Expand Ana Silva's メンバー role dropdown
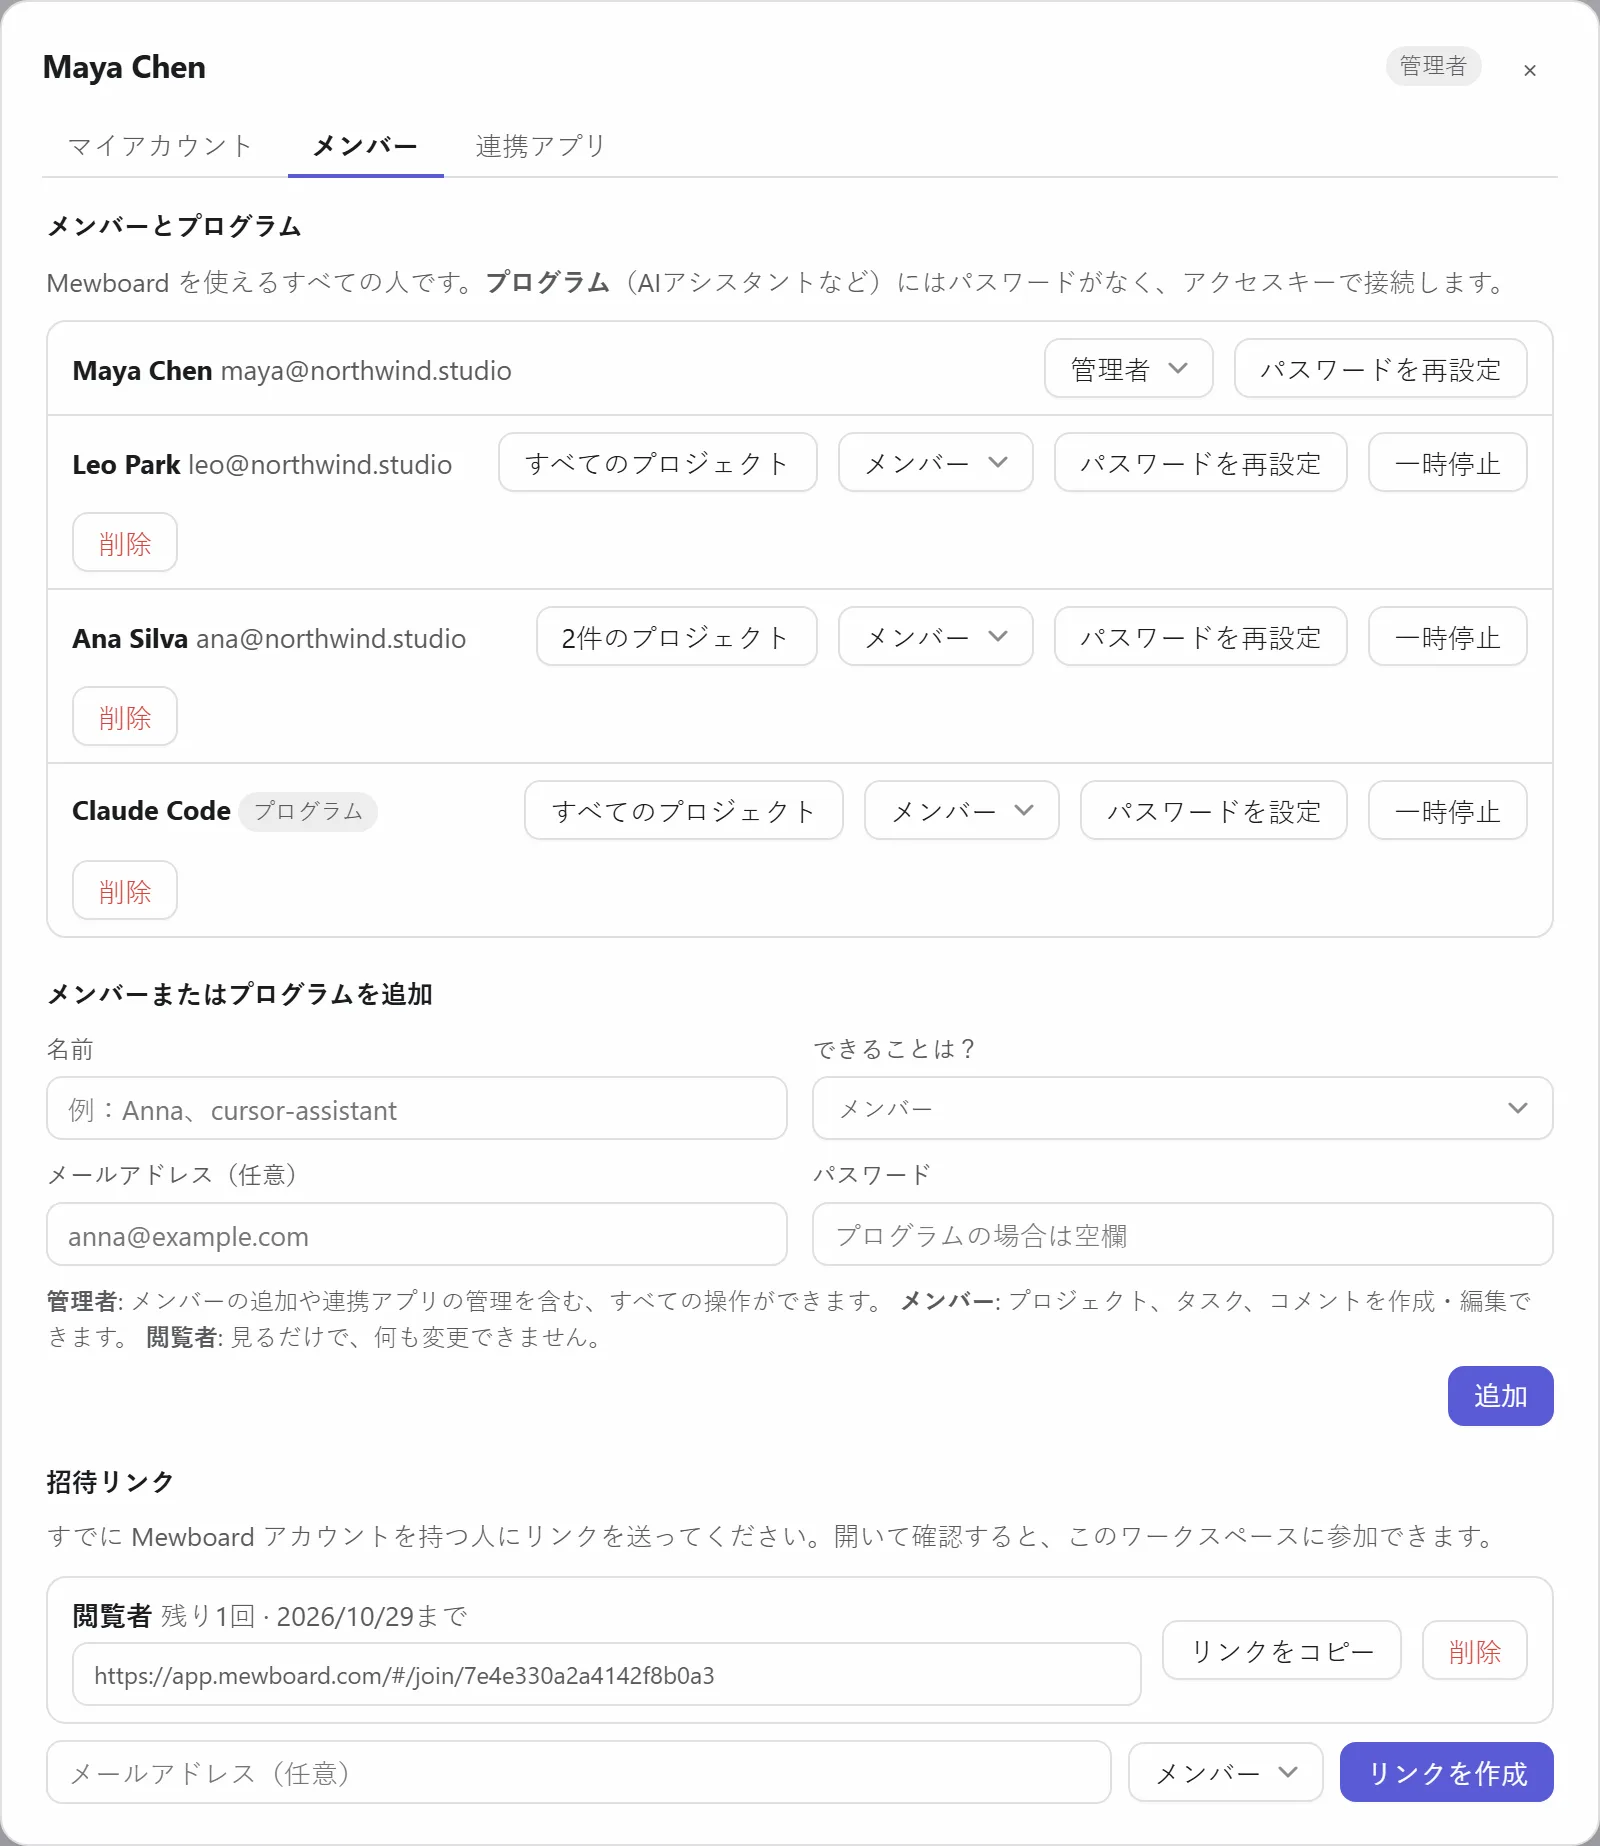 click(x=935, y=637)
